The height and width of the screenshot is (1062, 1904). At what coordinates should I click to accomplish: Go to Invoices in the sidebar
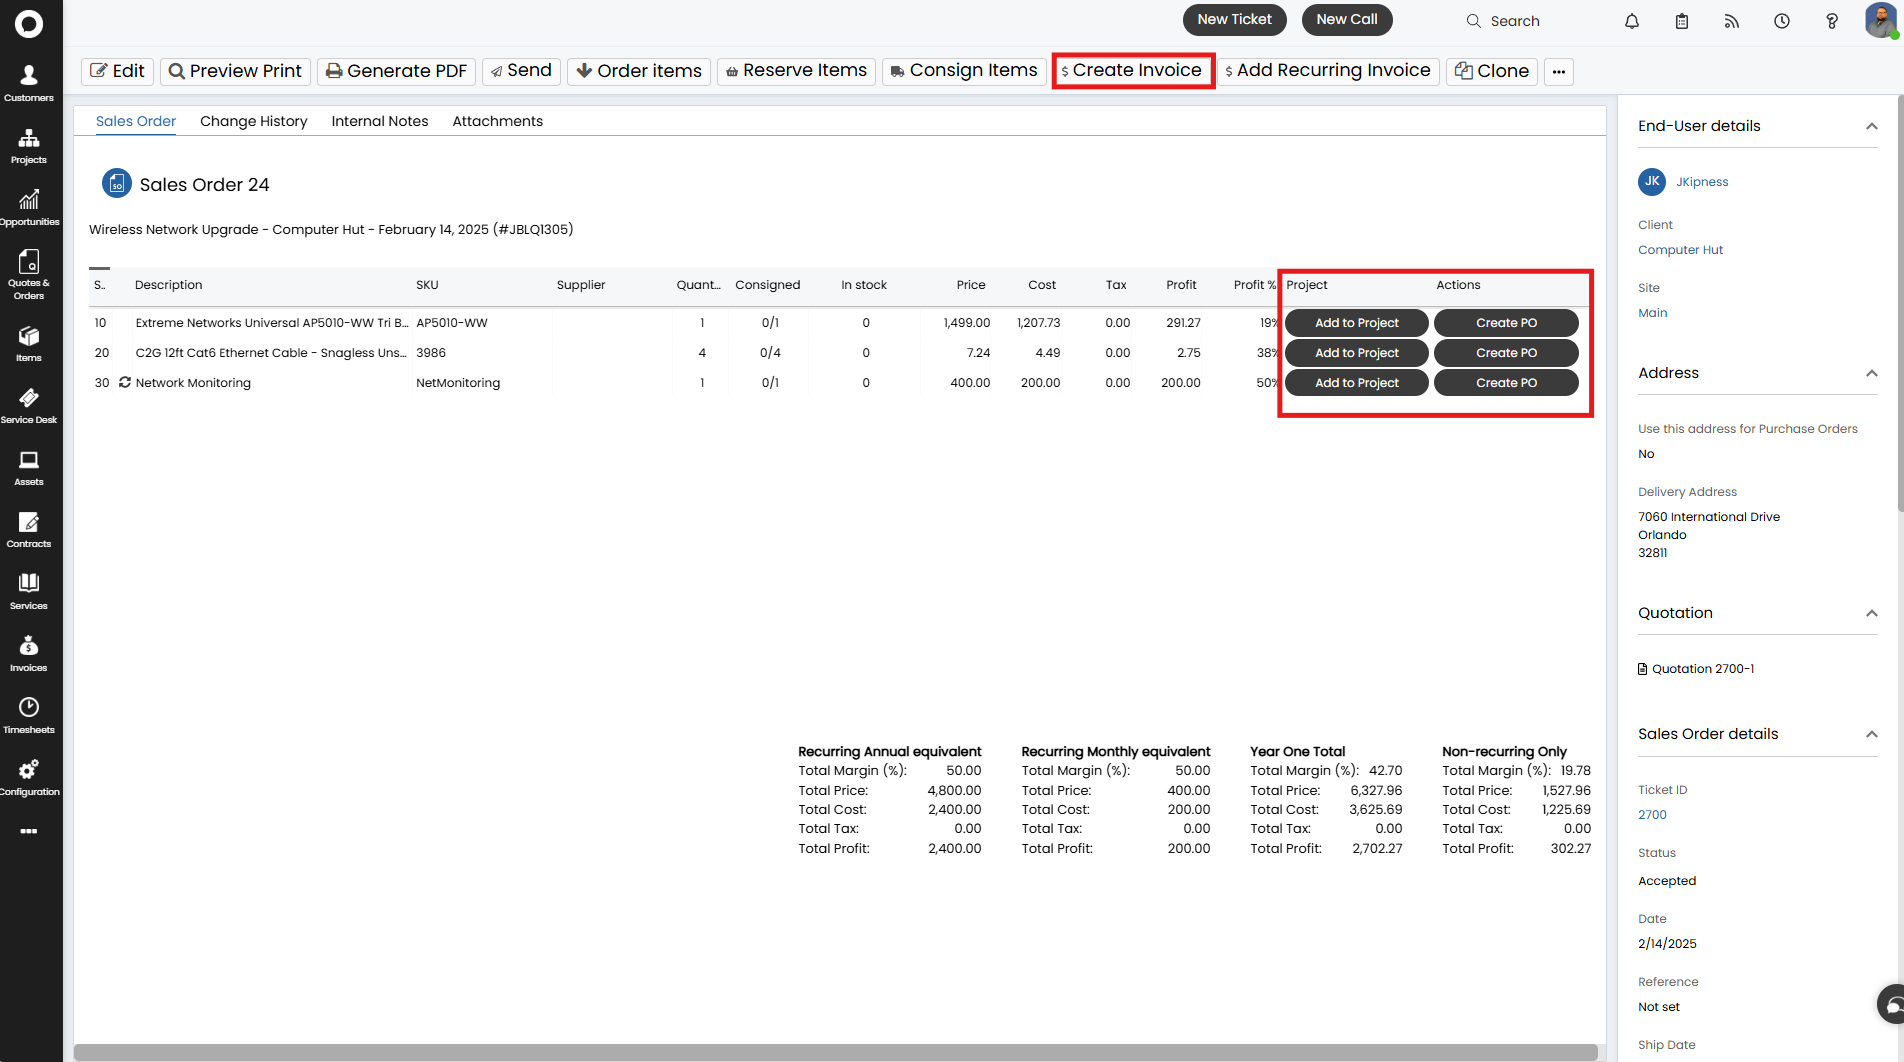(x=29, y=654)
